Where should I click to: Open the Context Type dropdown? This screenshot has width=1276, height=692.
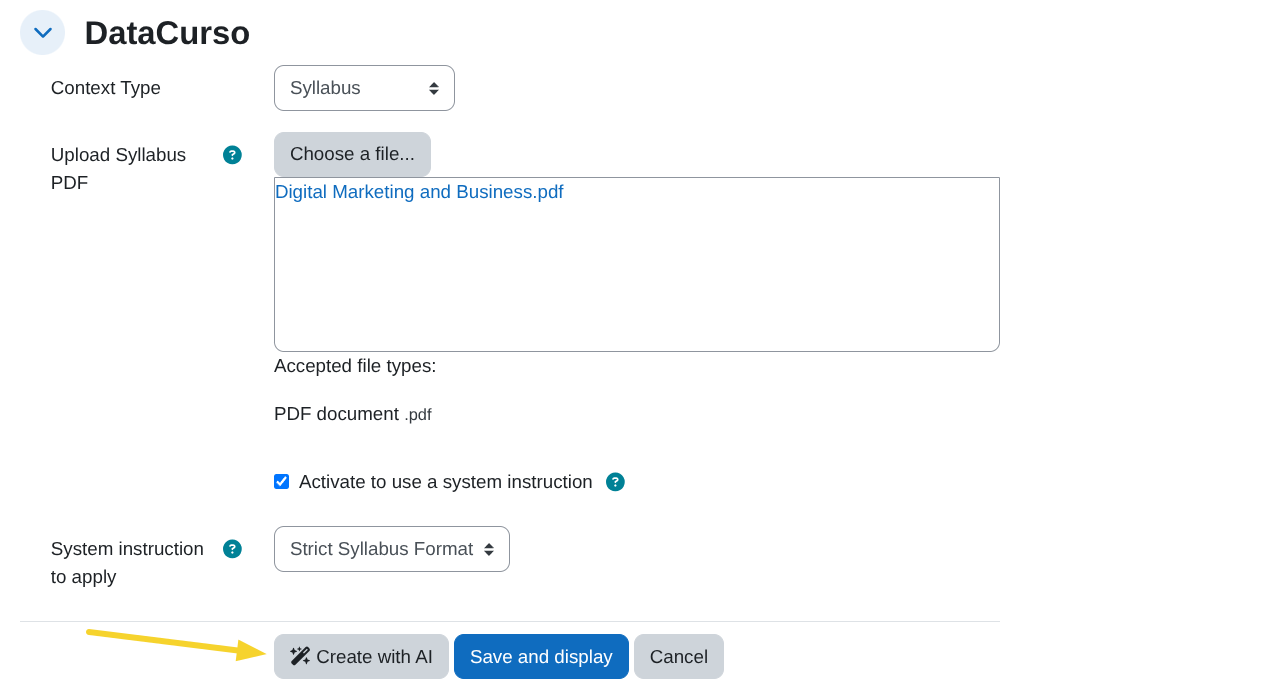364,88
